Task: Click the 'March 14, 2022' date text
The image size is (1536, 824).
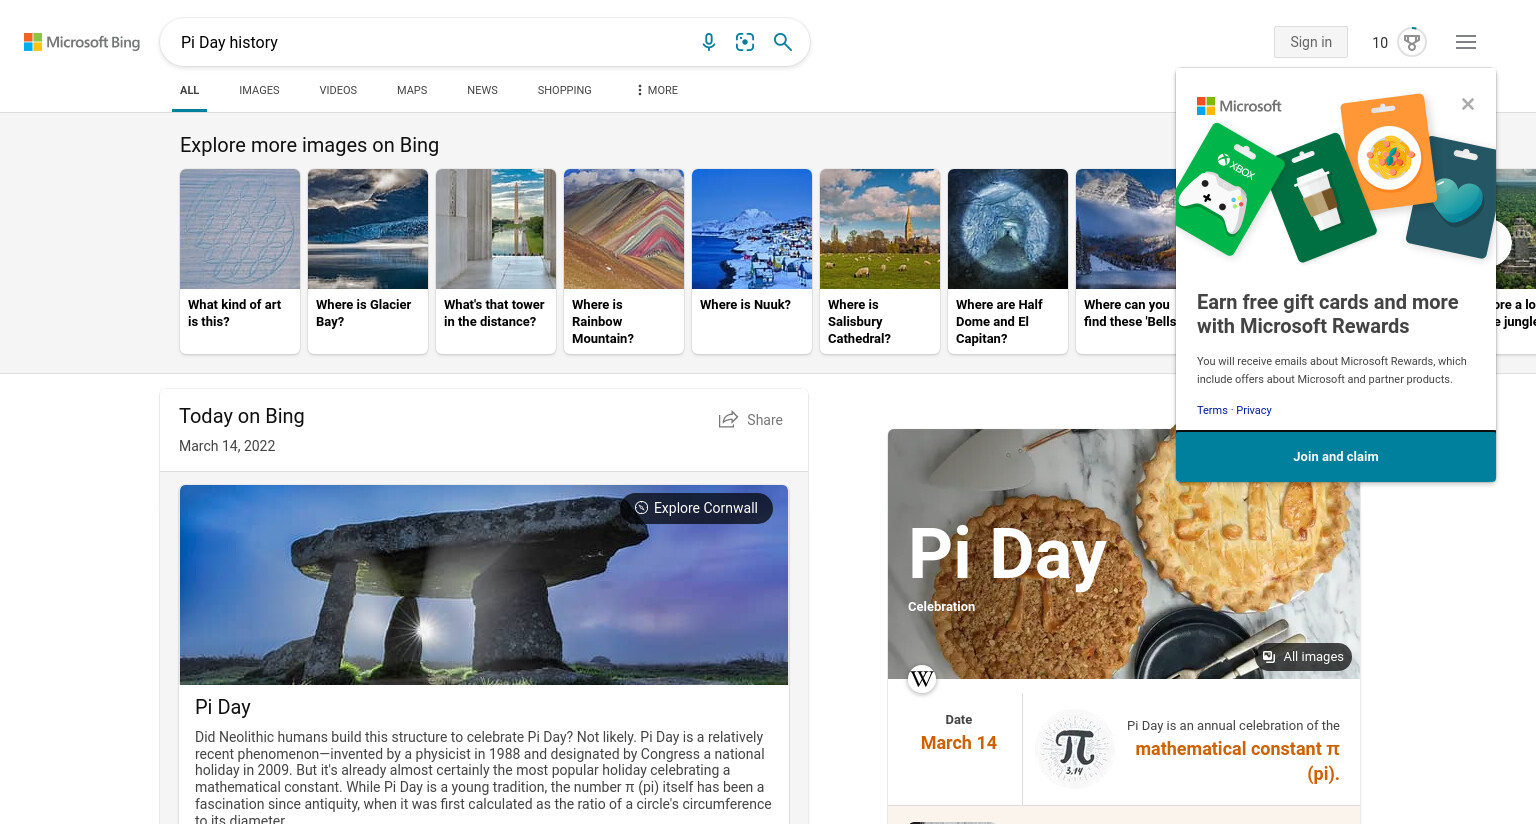Action: click(227, 446)
